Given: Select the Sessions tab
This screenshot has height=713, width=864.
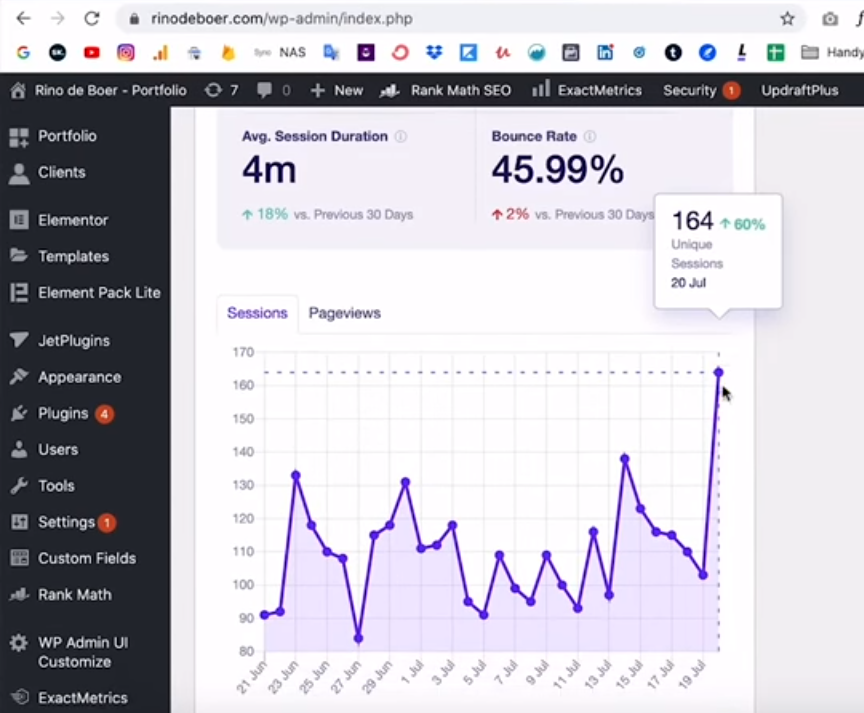Looking at the screenshot, I should [257, 313].
